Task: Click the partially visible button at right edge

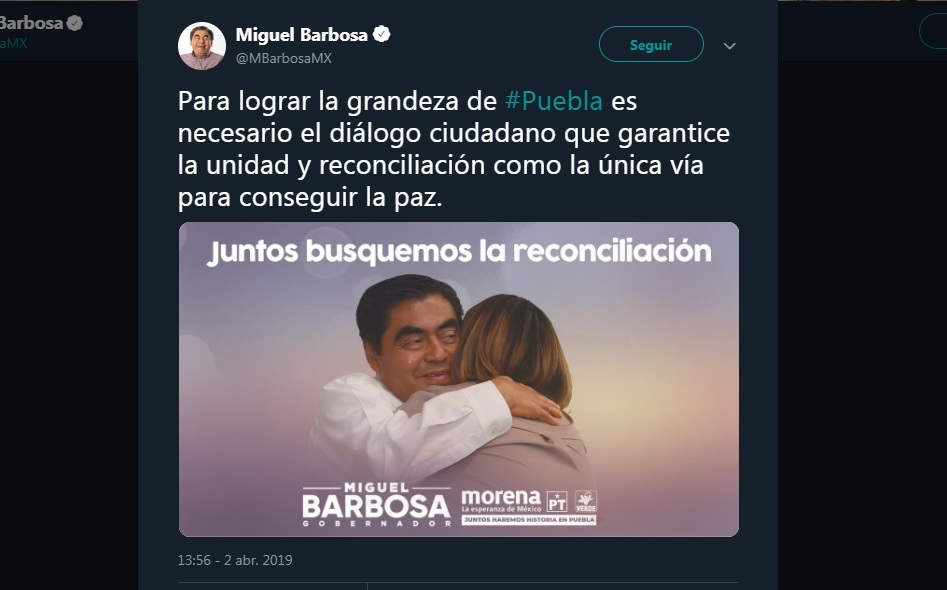Action: pyautogui.click(x=933, y=31)
